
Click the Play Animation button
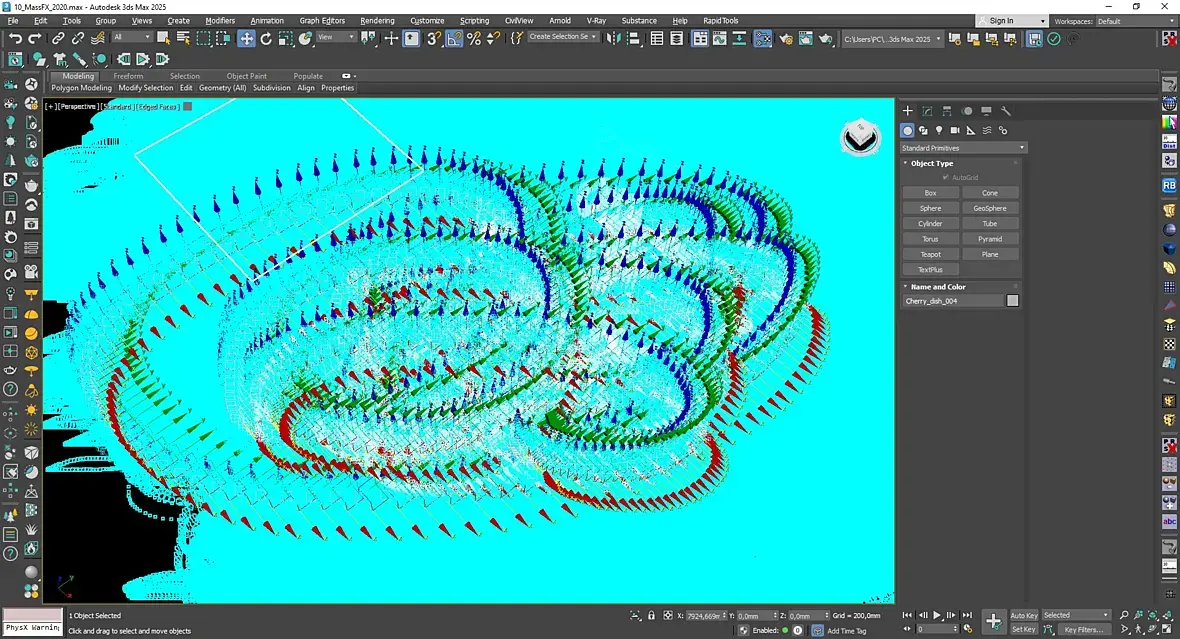coord(937,615)
